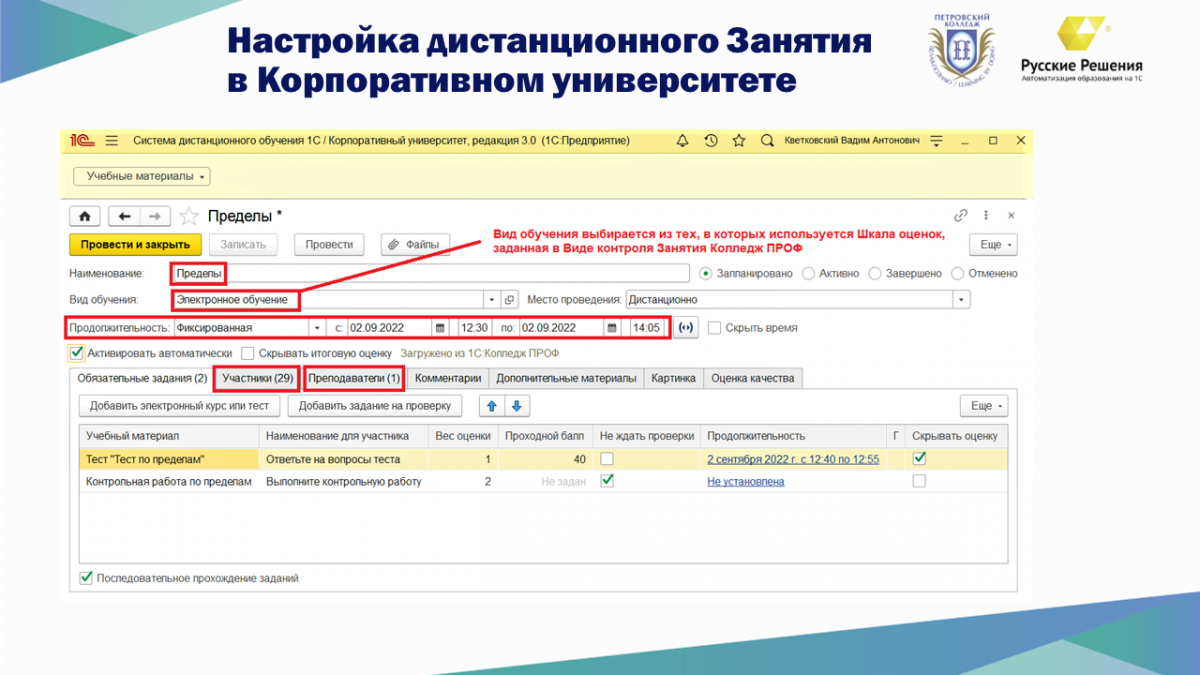The image size is (1200, 675).
Task: Click the Записать button
Action: coord(242,244)
